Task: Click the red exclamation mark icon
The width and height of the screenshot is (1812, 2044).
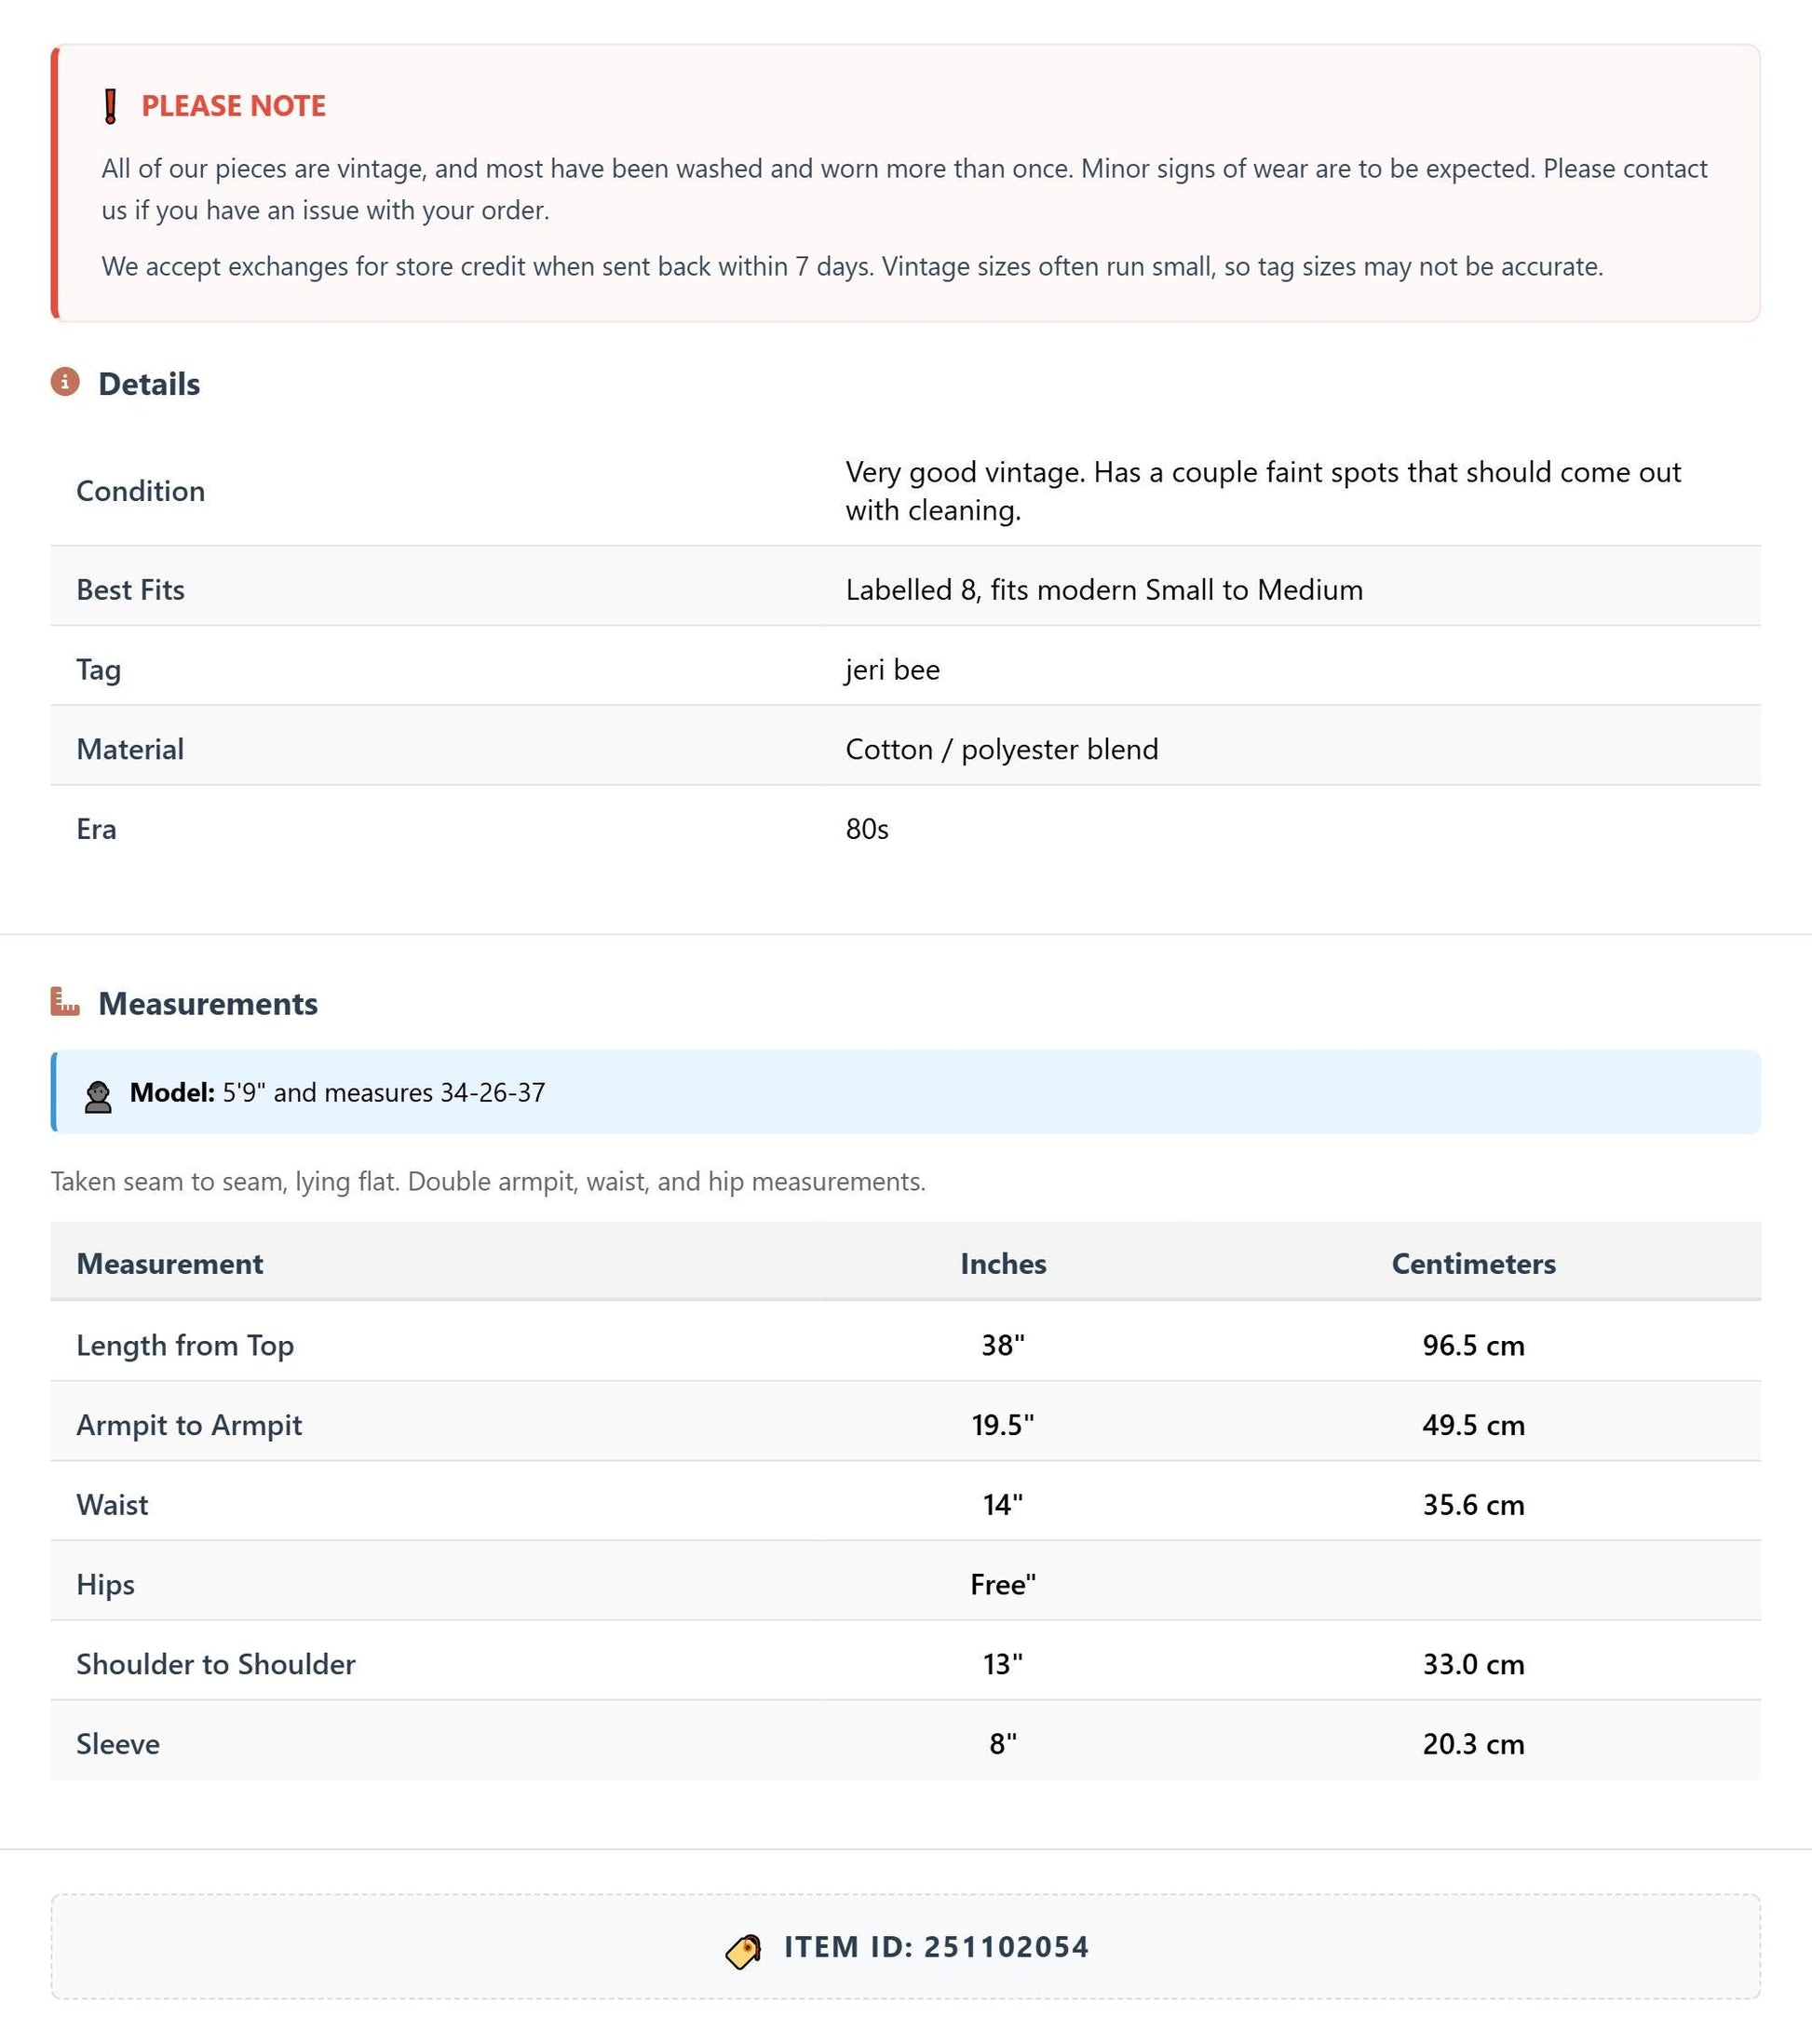Action: click(111, 106)
